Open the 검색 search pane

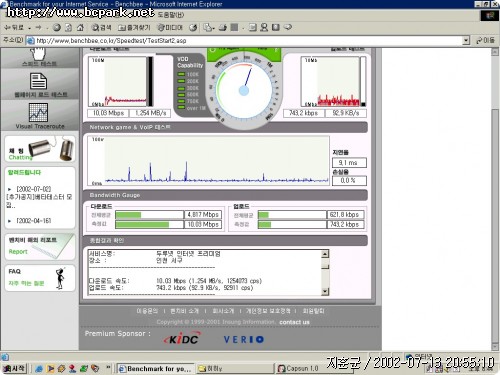[101, 27]
